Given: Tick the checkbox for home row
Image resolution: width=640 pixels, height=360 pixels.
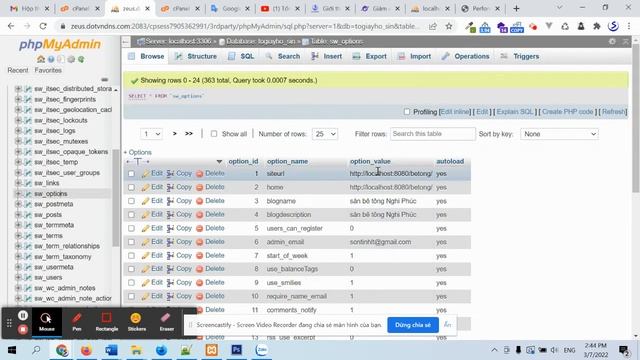Looking at the screenshot, I should click(x=131, y=187).
